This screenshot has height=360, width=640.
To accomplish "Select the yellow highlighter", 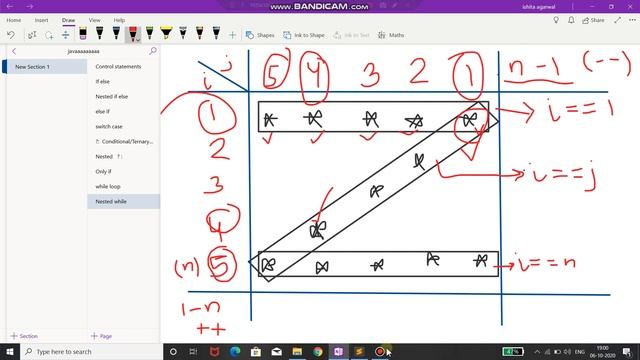I will (x=166, y=33).
